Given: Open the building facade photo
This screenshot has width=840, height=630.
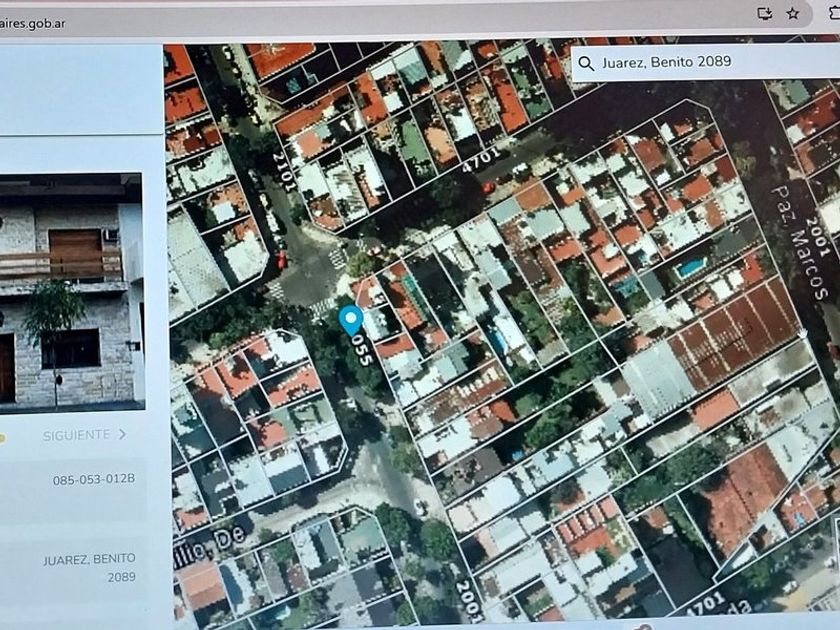Looking at the screenshot, I should click(71, 292).
